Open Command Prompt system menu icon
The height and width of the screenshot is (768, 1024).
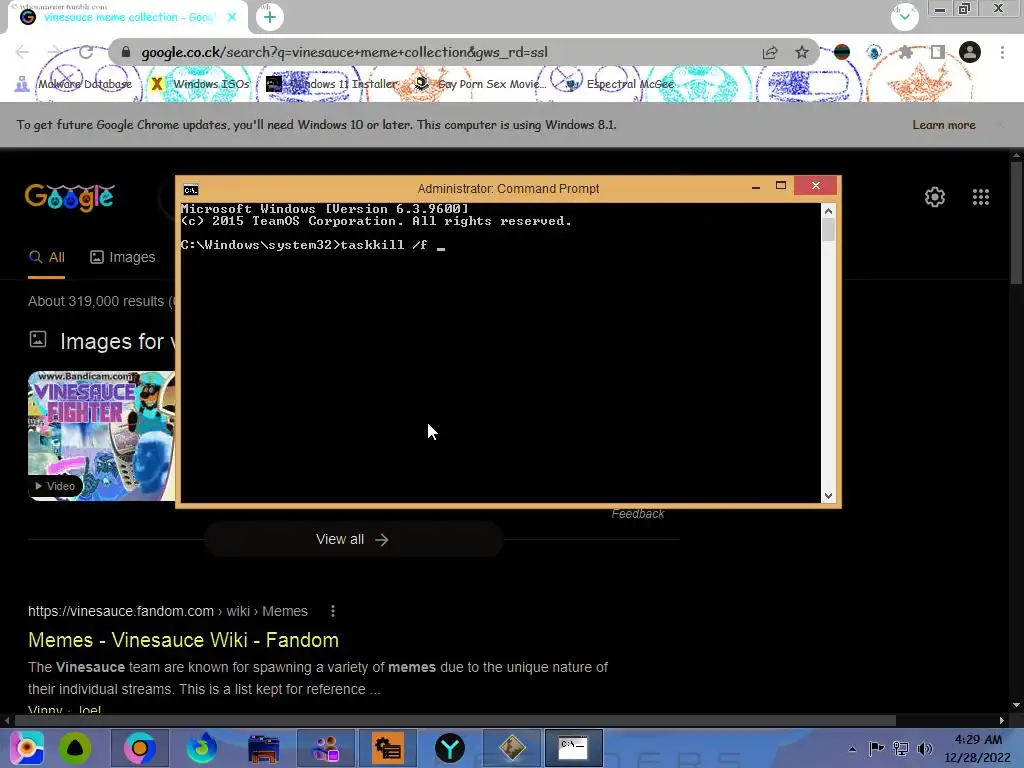click(191, 189)
